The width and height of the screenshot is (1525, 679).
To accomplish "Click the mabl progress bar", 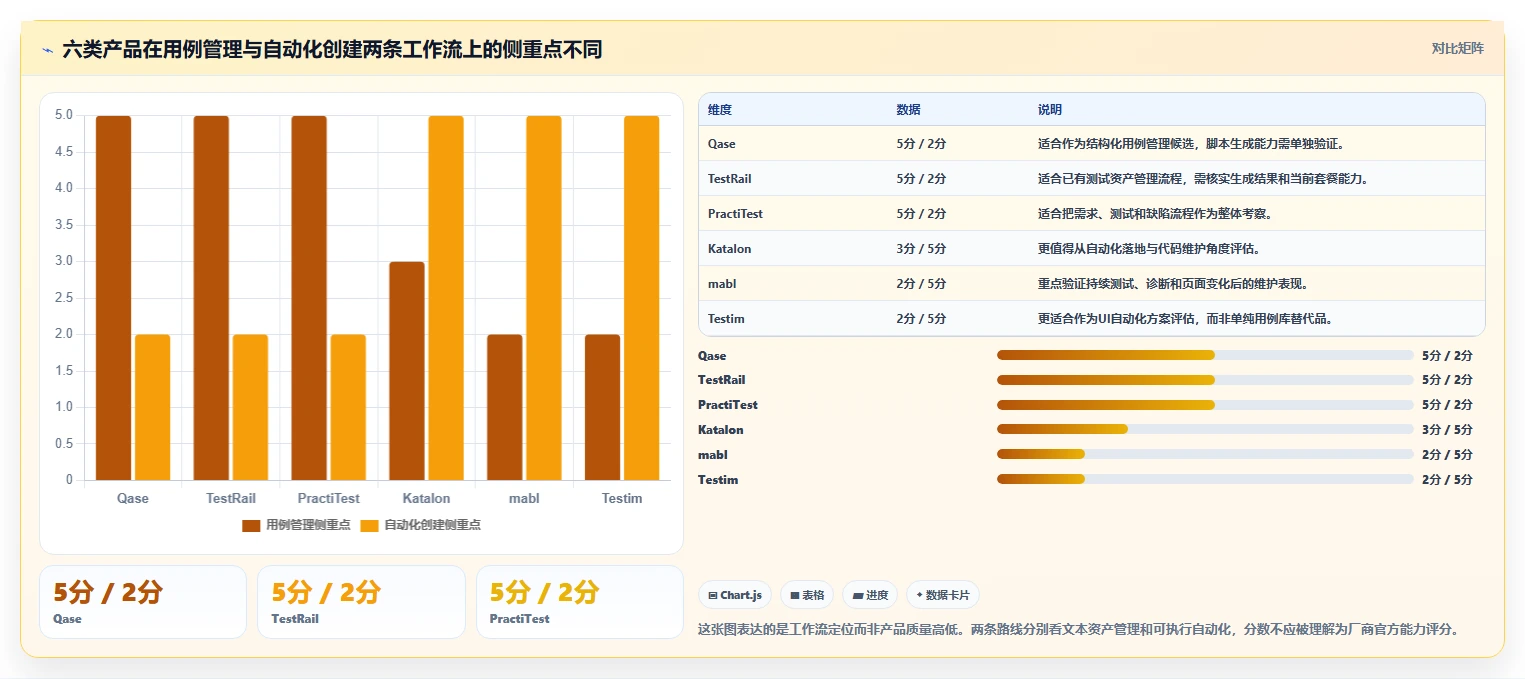I will pyautogui.click(x=1205, y=454).
